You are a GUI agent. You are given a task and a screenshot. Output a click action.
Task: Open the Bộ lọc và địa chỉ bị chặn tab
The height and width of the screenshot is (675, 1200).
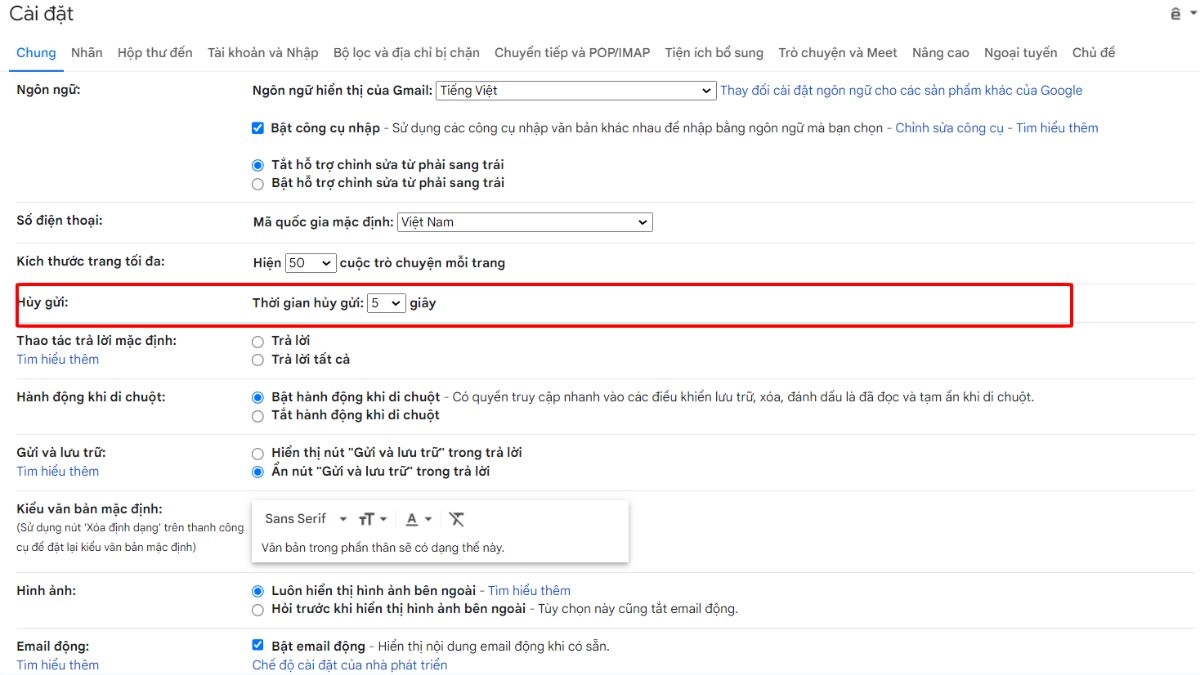click(x=406, y=53)
